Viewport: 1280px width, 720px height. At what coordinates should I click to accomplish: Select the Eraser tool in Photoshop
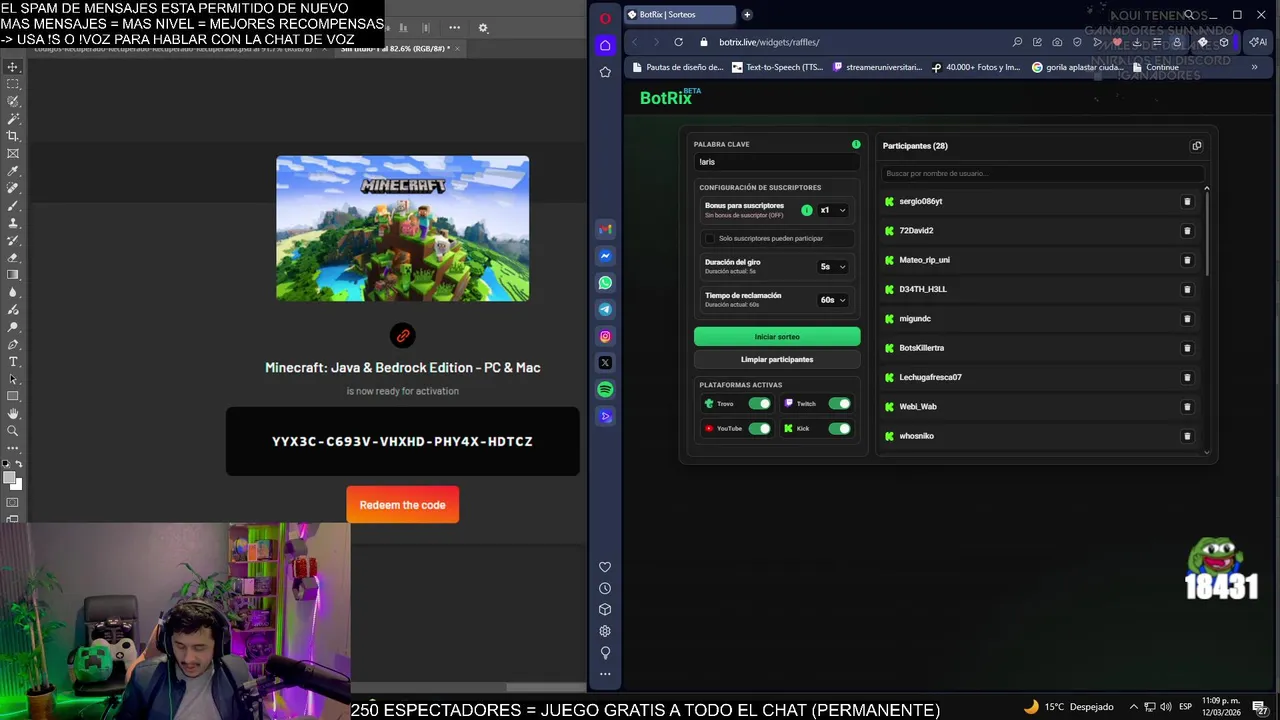[13, 258]
